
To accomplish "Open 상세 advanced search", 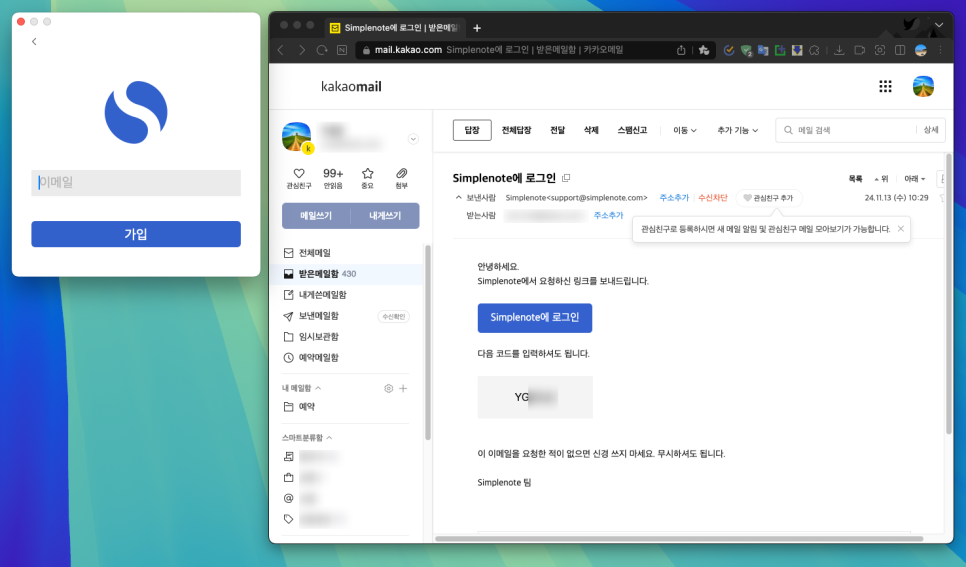I will tap(931, 130).
